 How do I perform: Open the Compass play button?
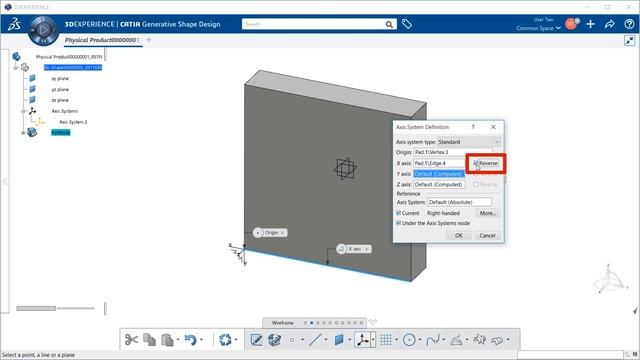click(x=43, y=29)
